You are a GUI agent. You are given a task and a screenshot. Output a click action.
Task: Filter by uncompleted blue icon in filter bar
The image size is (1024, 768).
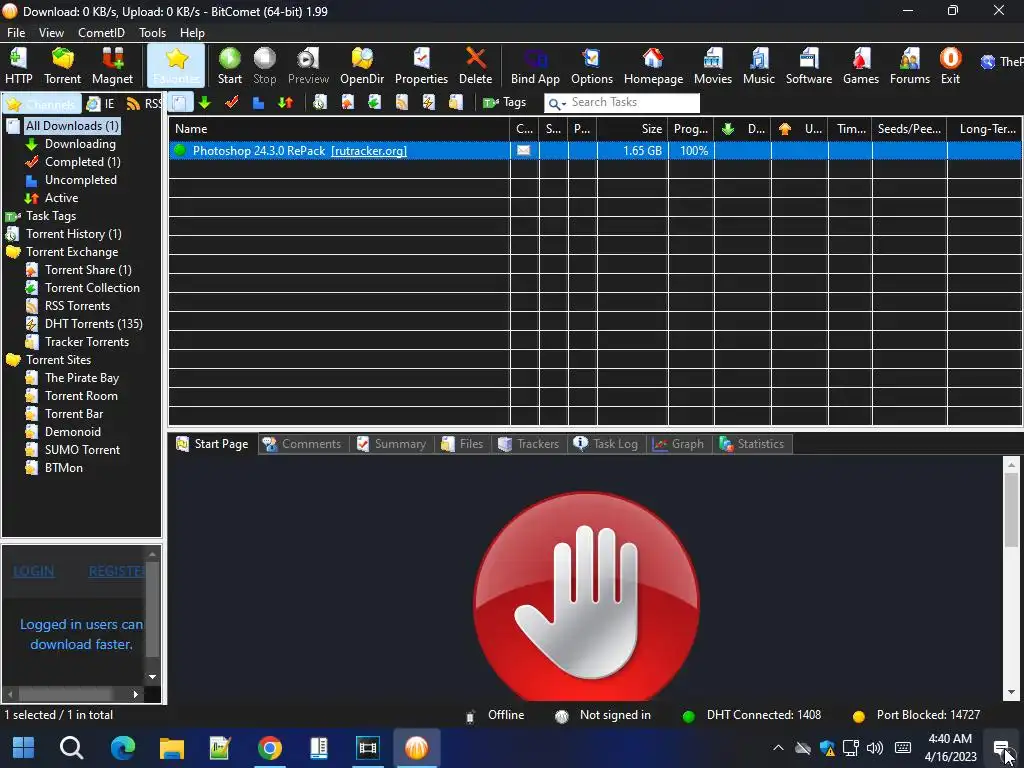point(259,103)
